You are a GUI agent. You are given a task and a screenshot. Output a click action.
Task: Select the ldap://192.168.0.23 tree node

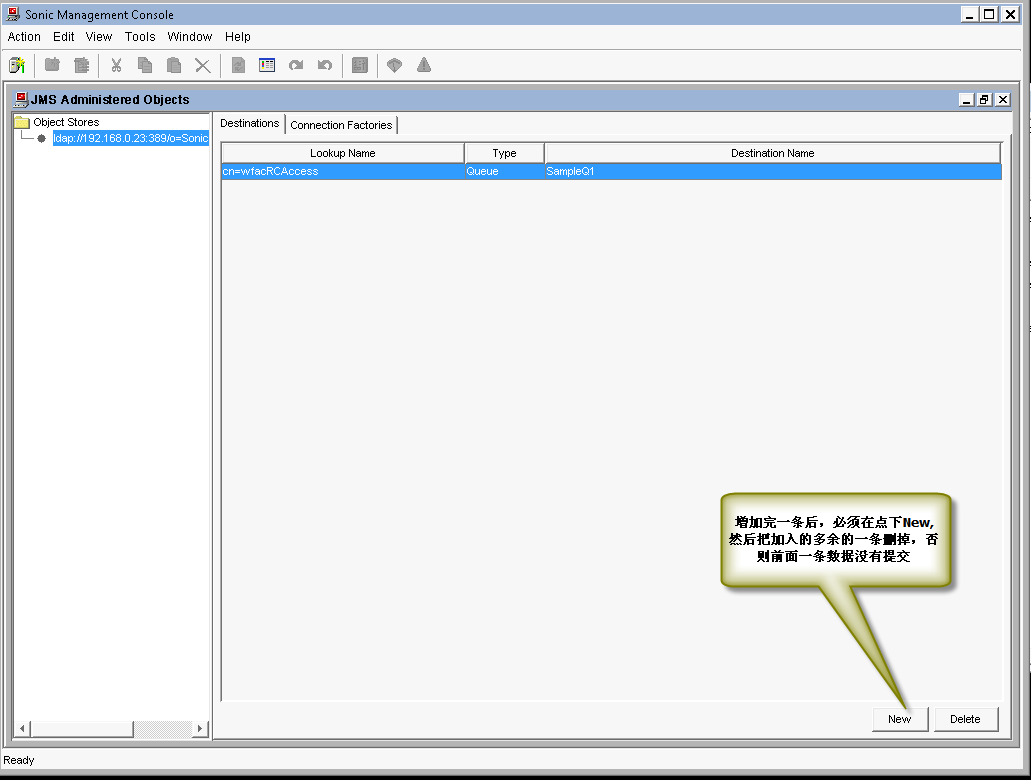point(130,138)
